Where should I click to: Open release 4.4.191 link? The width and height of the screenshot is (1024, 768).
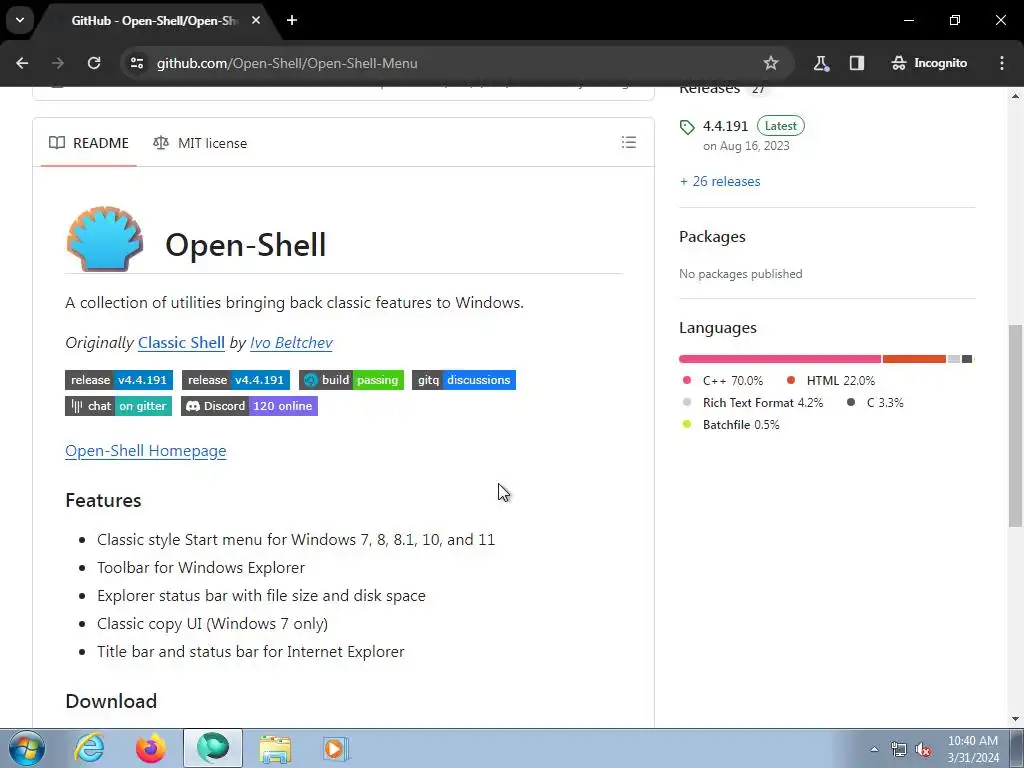[x=725, y=126]
